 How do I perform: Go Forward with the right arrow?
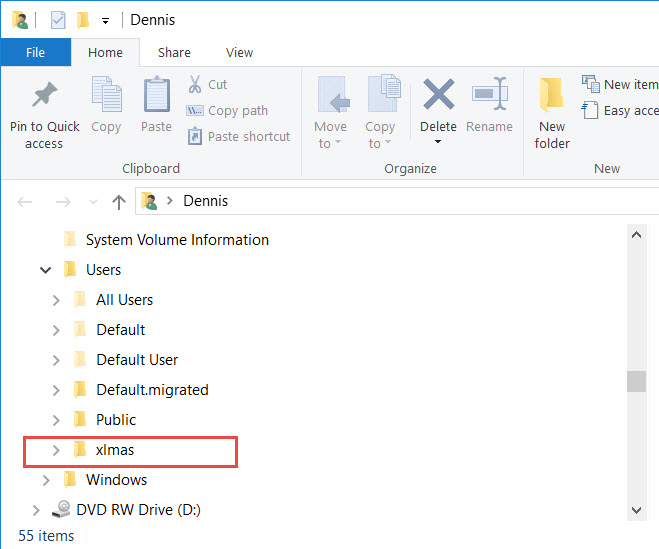63,202
